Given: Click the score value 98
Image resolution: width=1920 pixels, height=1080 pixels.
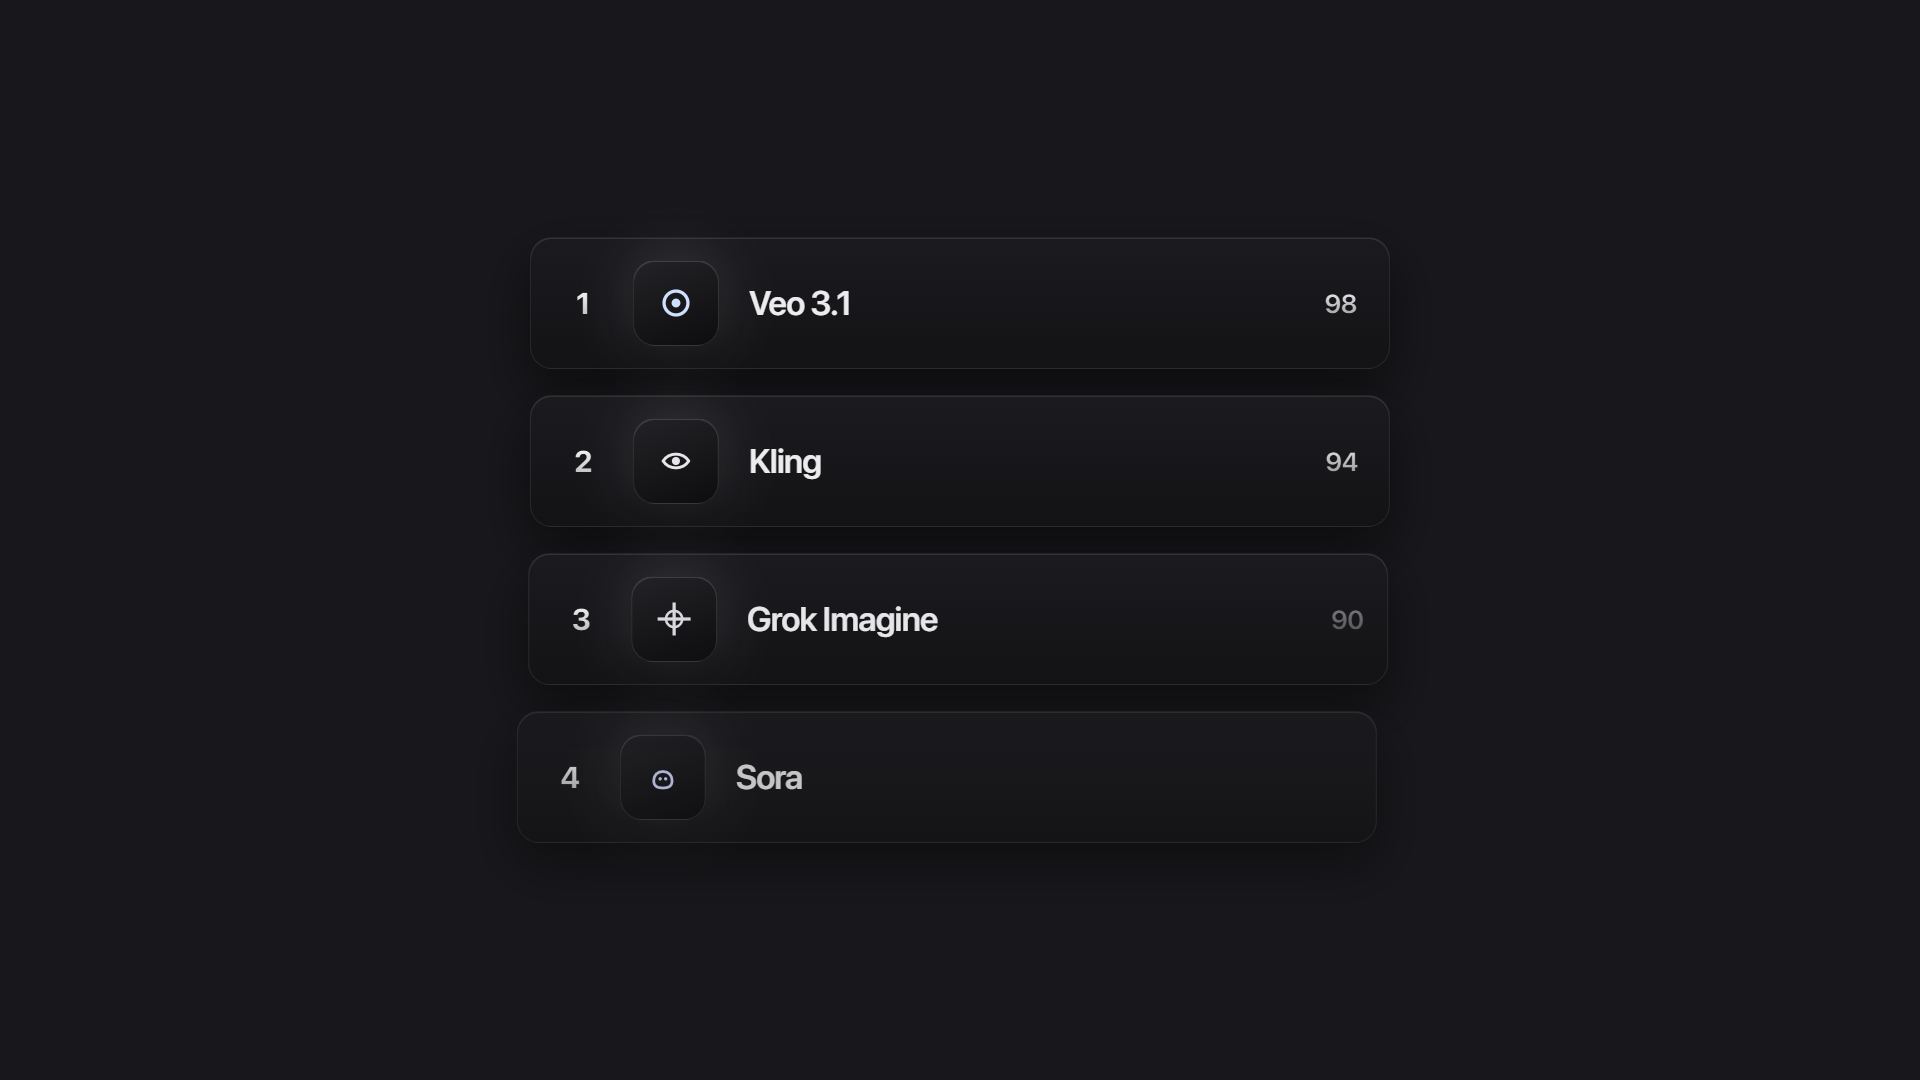Looking at the screenshot, I should (1341, 304).
